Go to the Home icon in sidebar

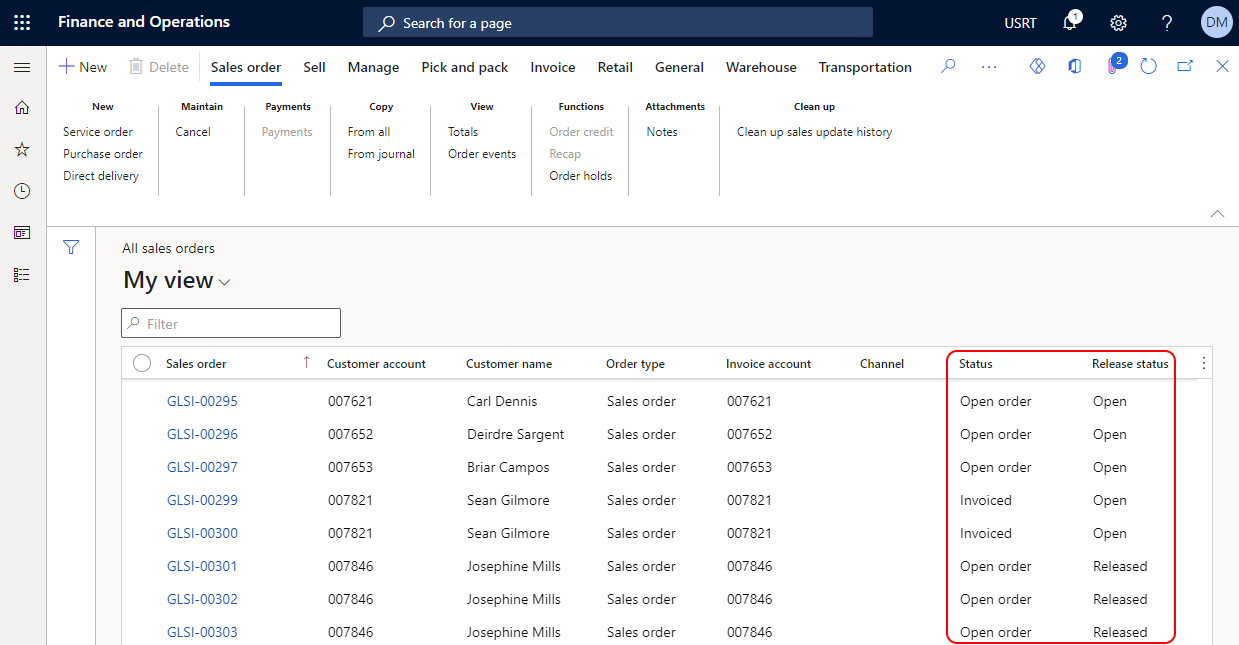(22, 108)
